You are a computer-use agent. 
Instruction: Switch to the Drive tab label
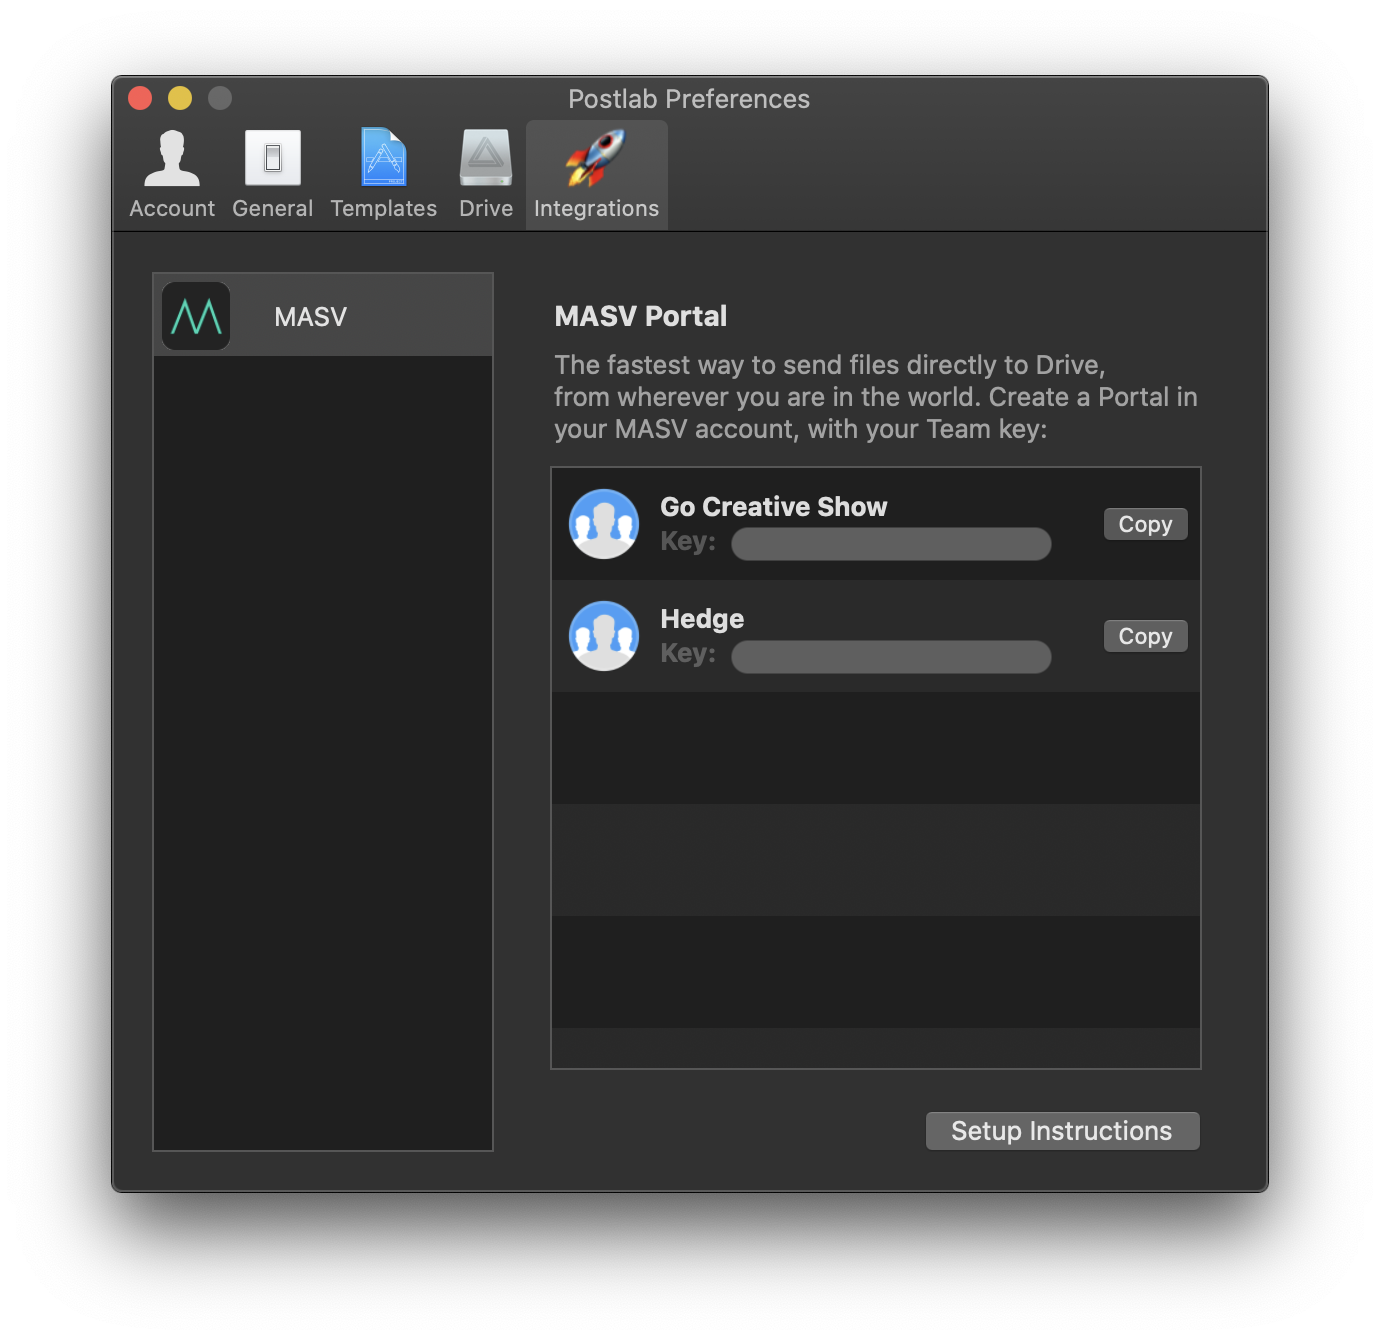(x=486, y=209)
